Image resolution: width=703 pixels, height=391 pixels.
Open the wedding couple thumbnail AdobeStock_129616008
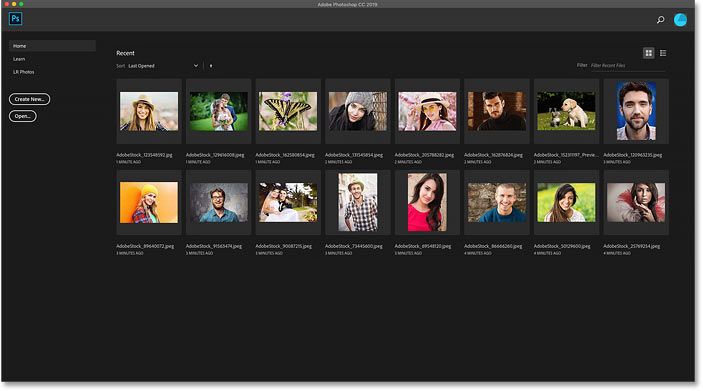tap(218, 111)
